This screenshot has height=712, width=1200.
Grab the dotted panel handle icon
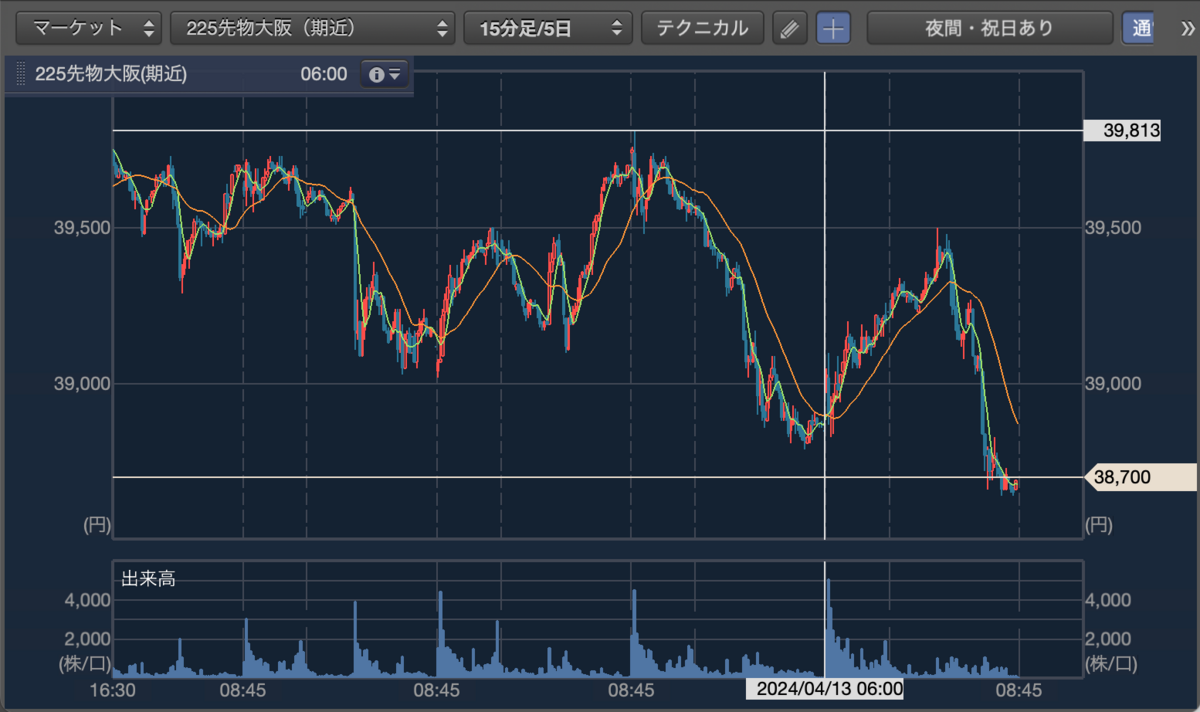[21, 75]
